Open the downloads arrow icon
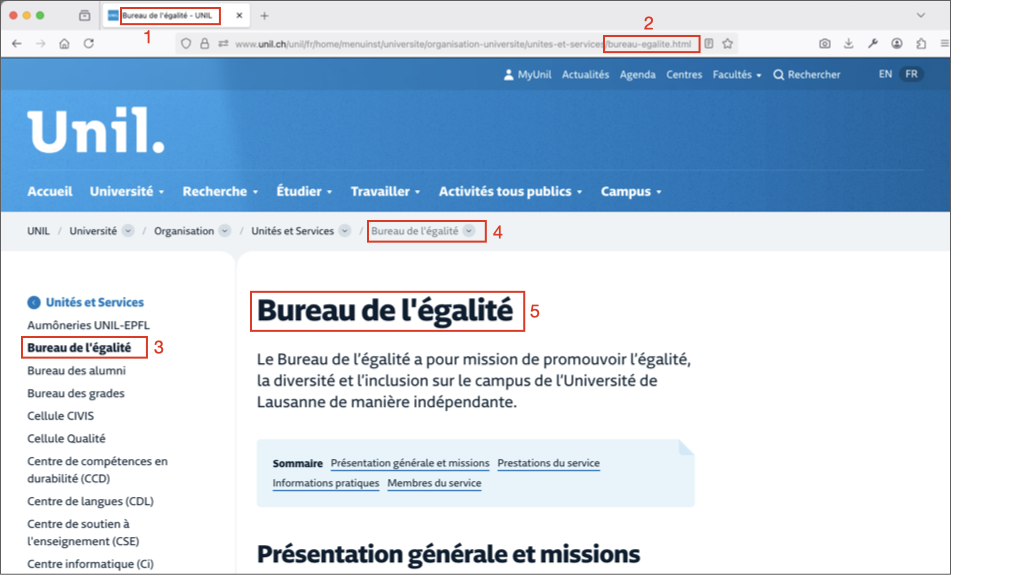 pyautogui.click(x=848, y=44)
